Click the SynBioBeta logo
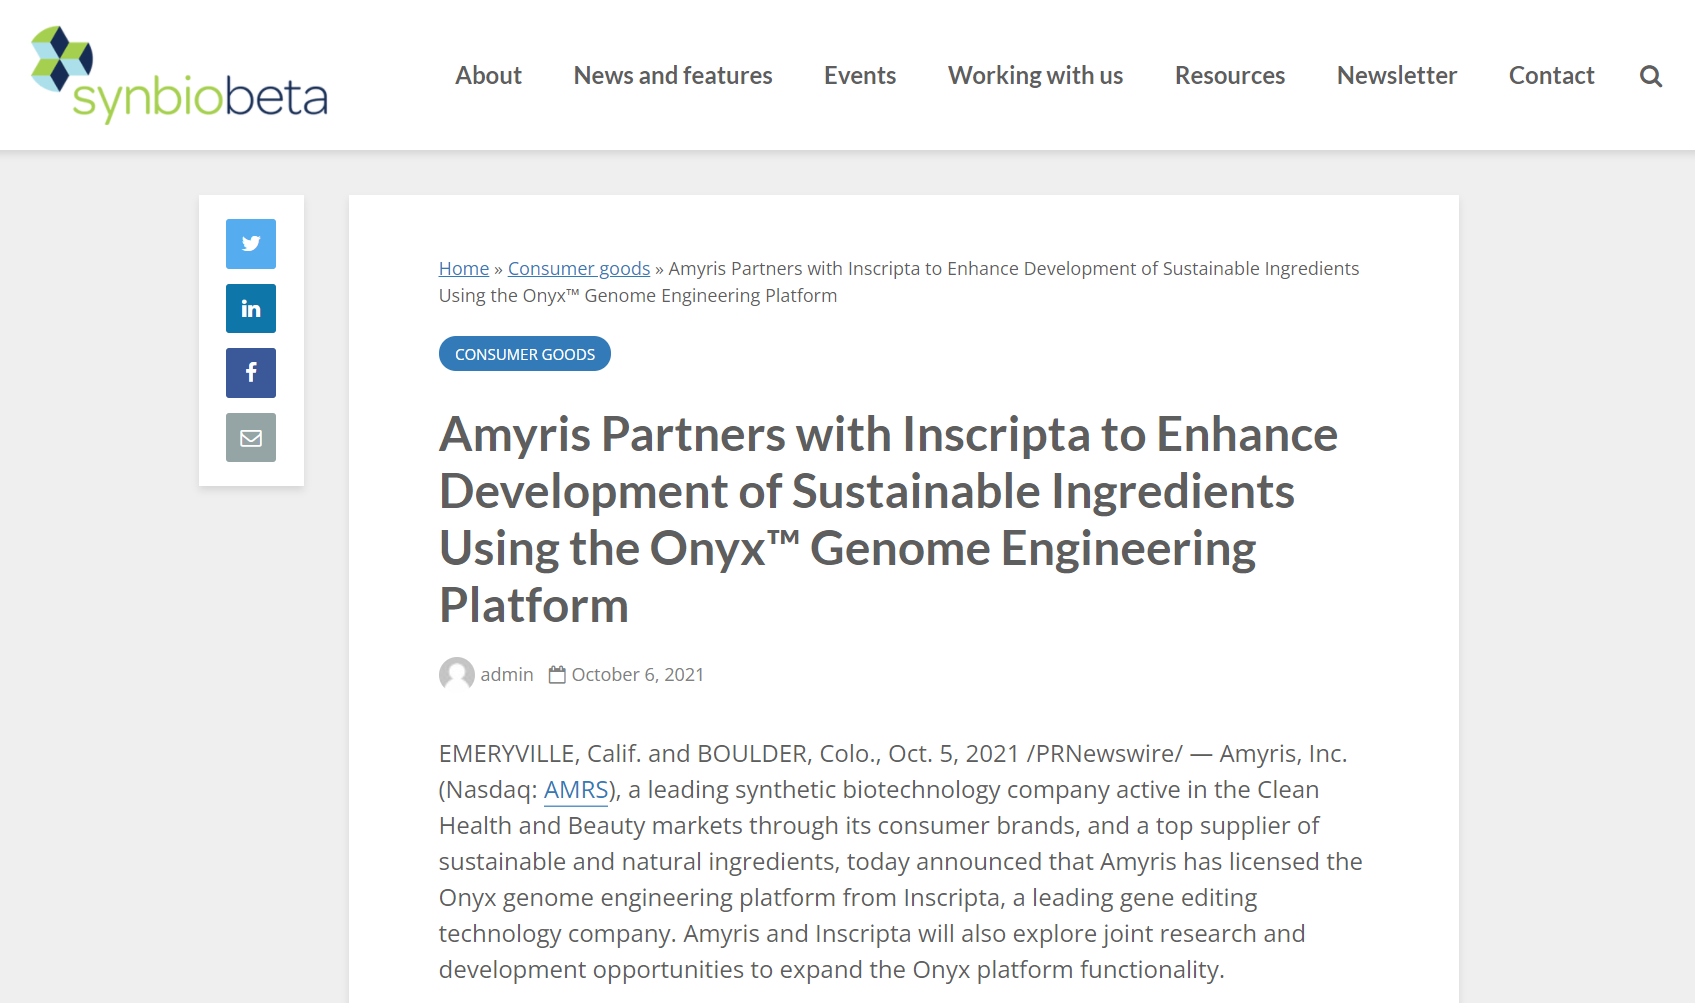Screen dimensions: 1695x1003 179,75
